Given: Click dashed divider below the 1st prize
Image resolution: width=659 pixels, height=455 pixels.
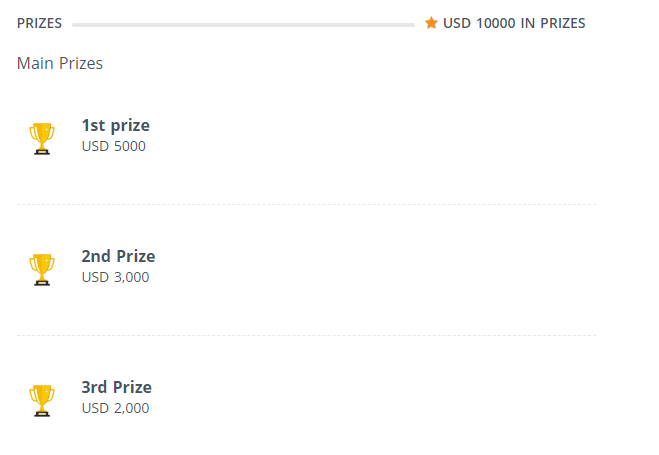Looking at the screenshot, I should click(306, 204).
